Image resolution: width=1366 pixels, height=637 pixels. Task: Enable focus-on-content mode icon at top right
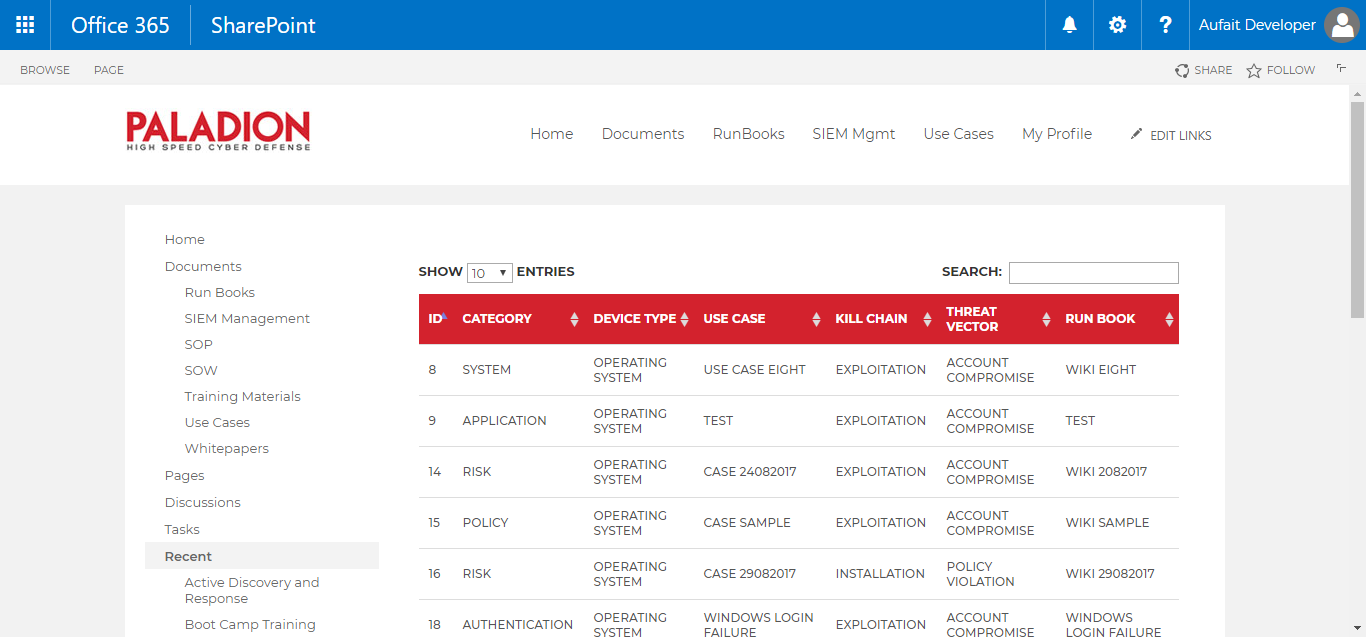click(x=1341, y=66)
